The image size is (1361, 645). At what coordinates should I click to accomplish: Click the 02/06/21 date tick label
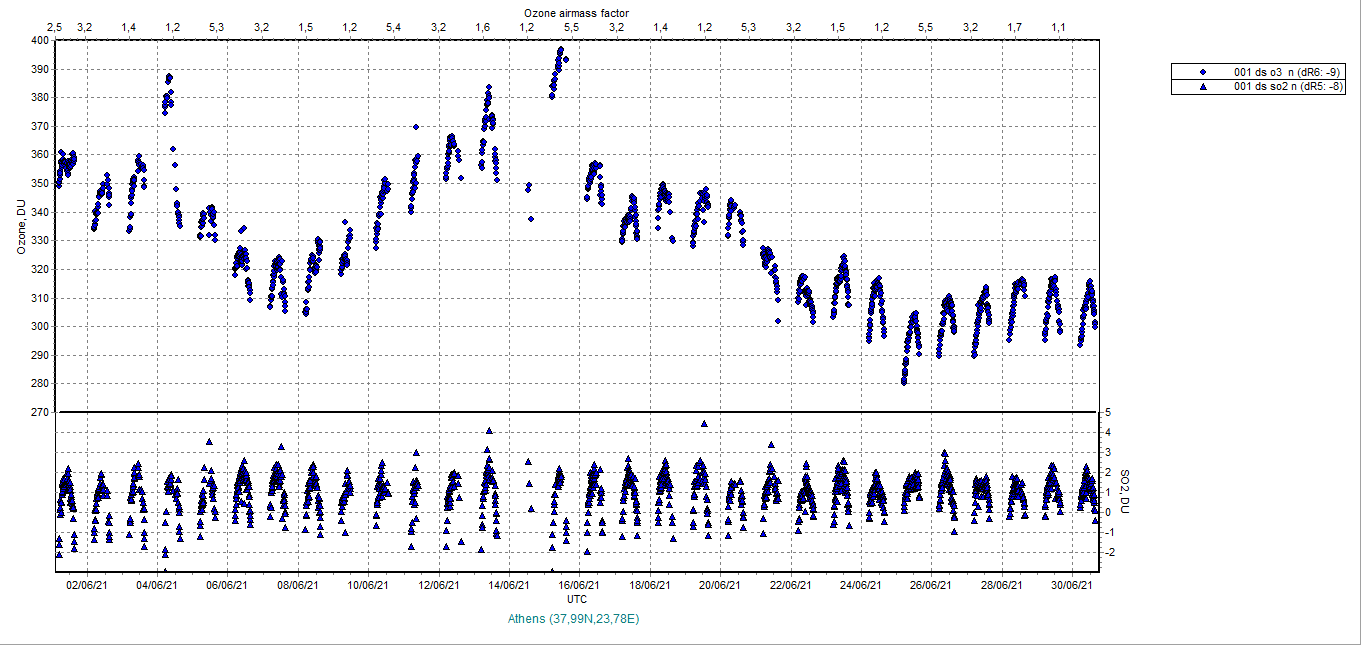click(x=86, y=586)
